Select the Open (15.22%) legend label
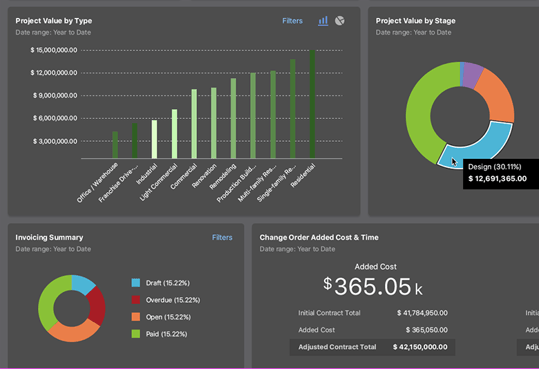539x369 pixels. tap(168, 317)
